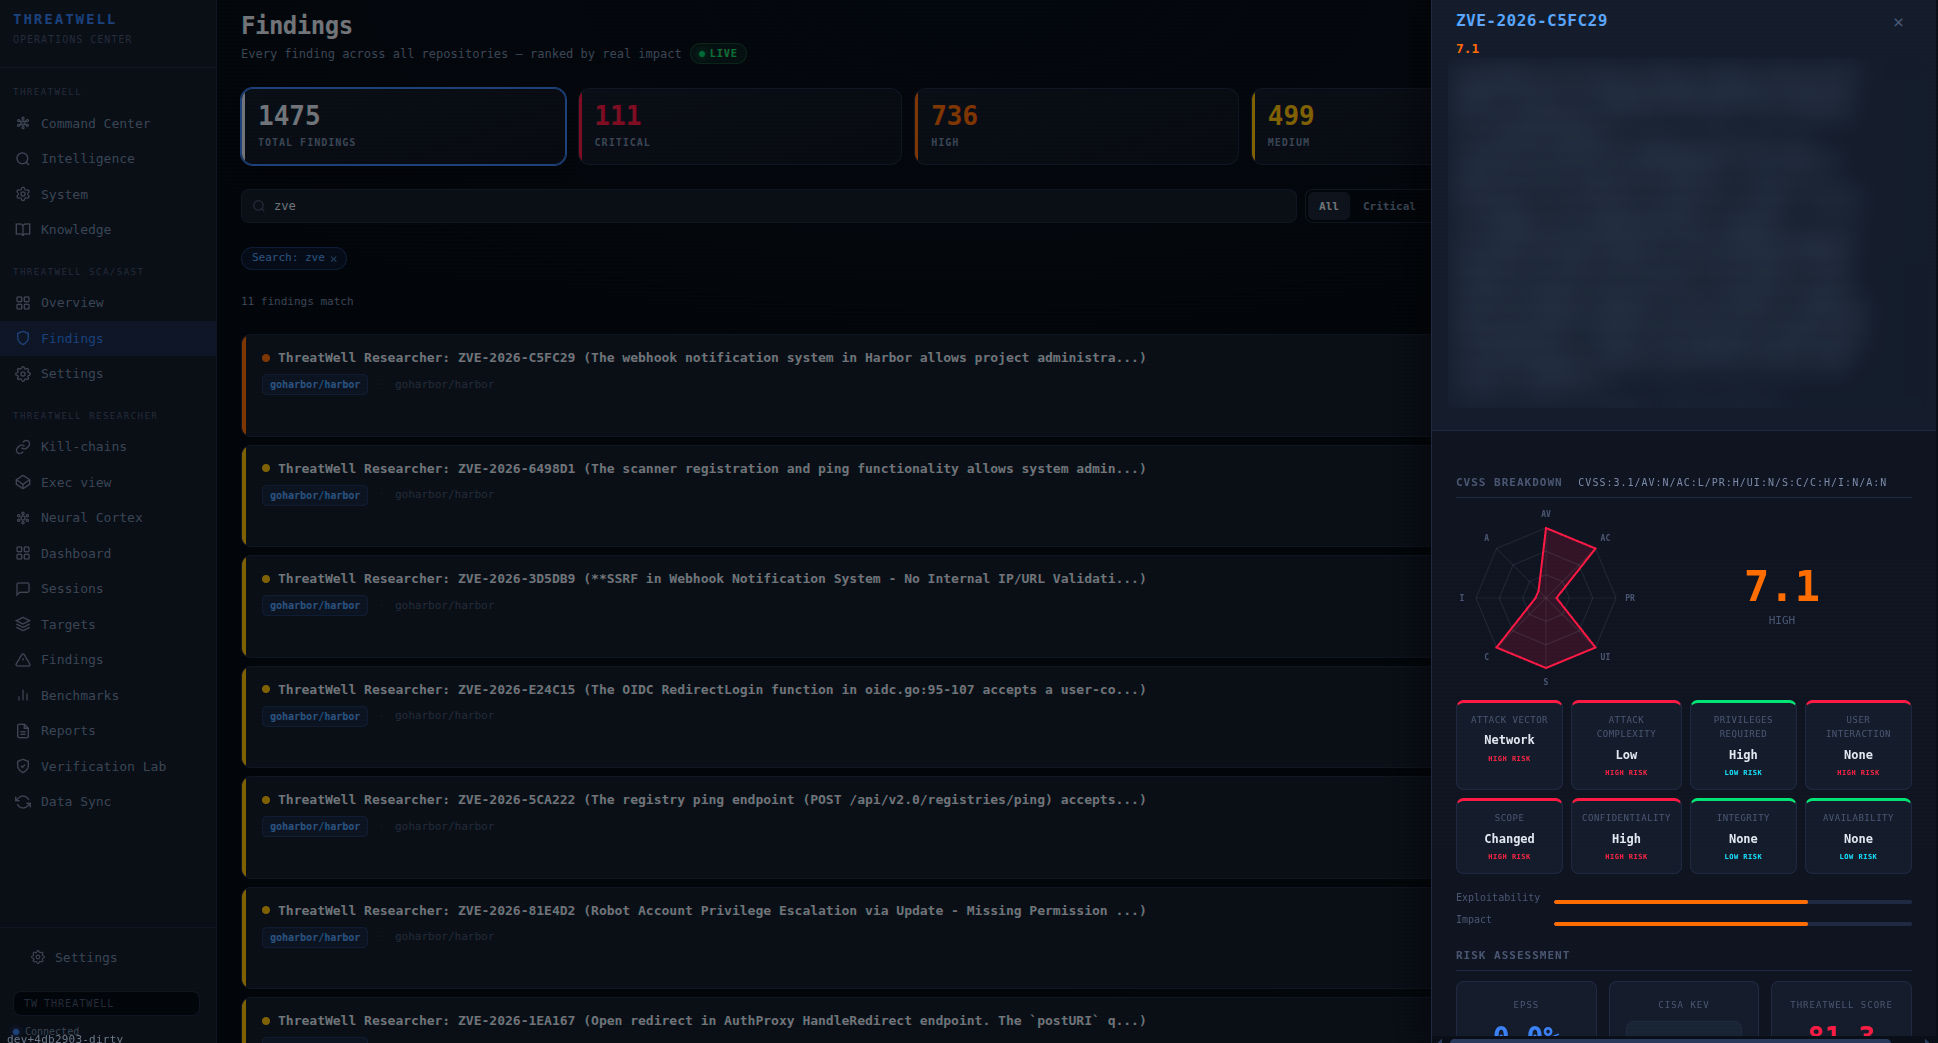Click the 1475 Total Findings card

click(x=404, y=126)
